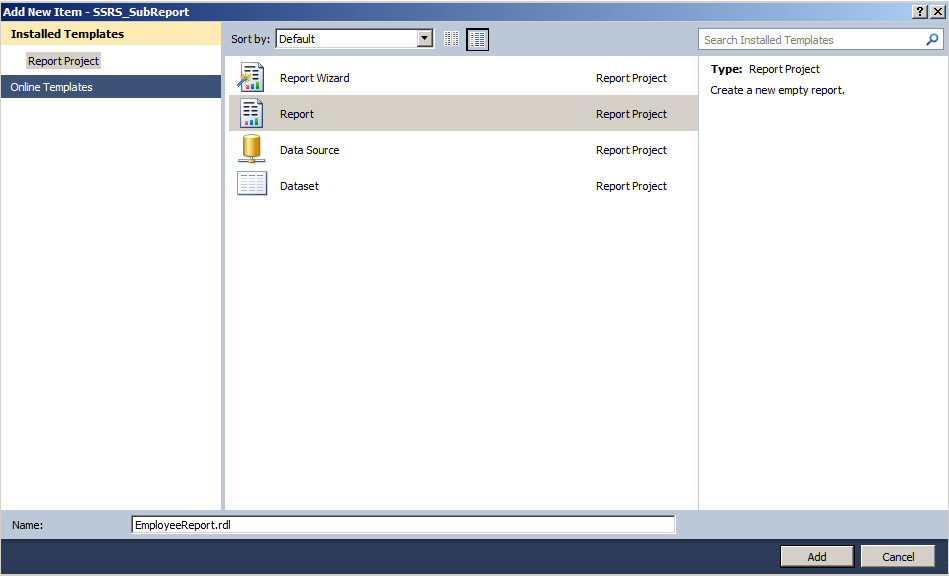Viewport: 949px width, 576px height.
Task: Click the Name input field with EmployeeReport.rdl
Action: 403,525
